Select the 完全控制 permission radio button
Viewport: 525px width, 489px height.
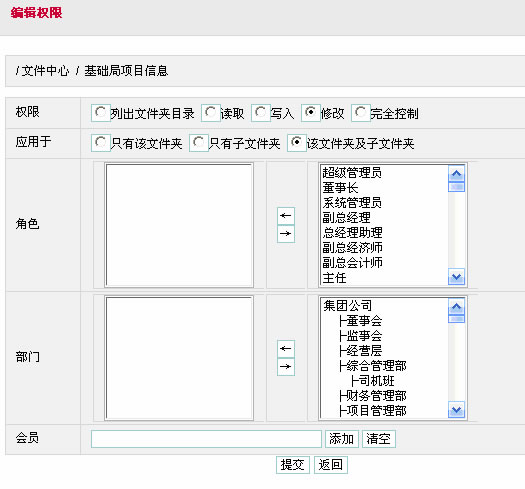[x=361, y=113]
